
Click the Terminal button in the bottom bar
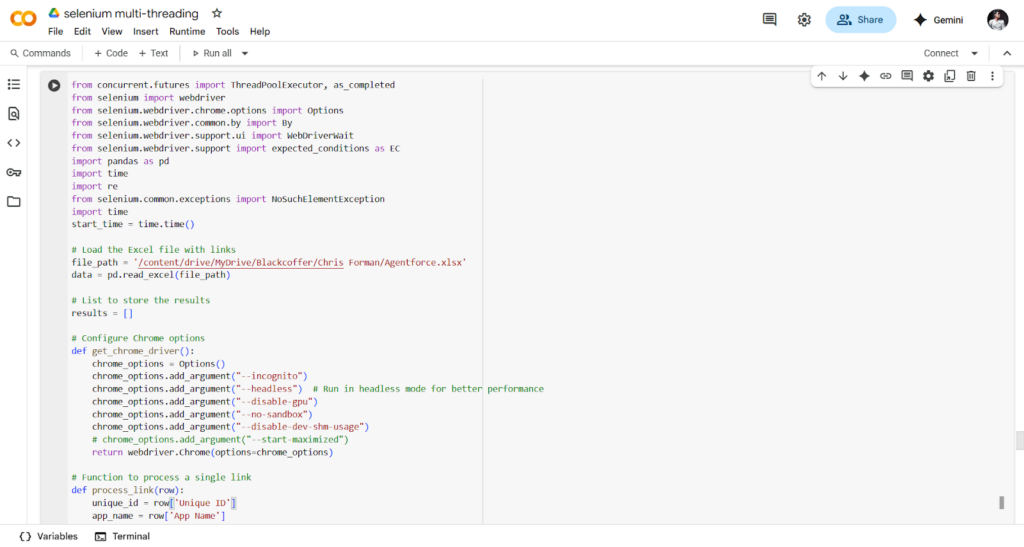click(122, 536)
